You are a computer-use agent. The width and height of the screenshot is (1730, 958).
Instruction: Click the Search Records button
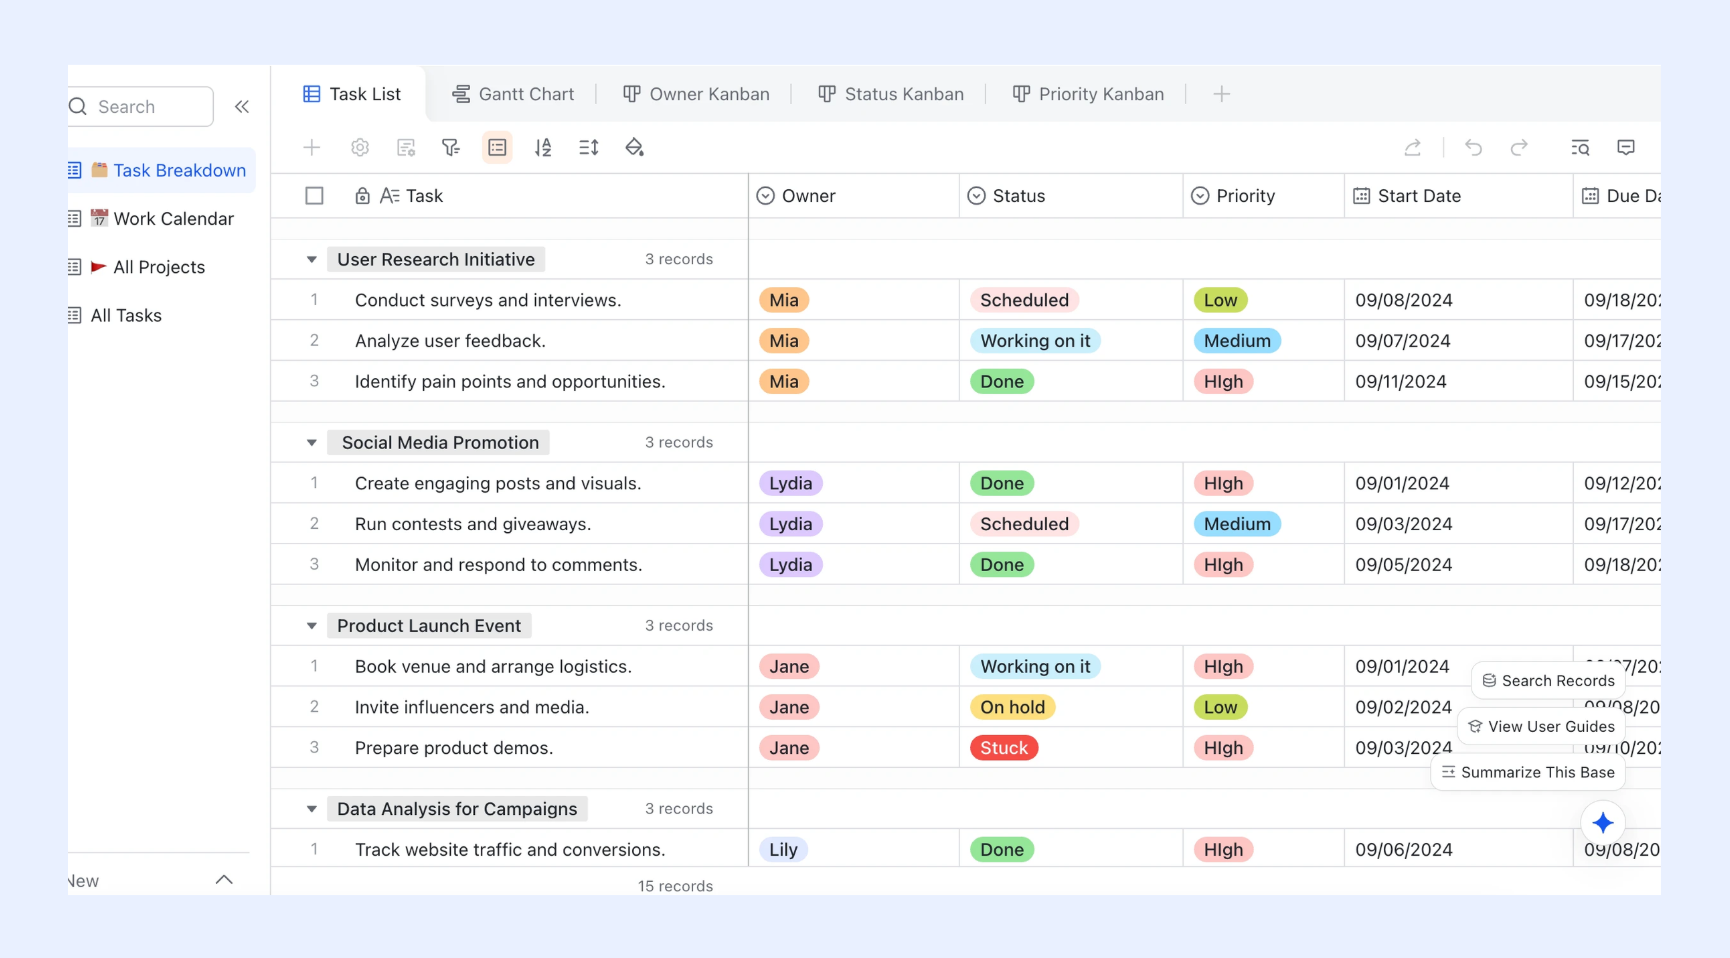click(x=1548, y=681)
